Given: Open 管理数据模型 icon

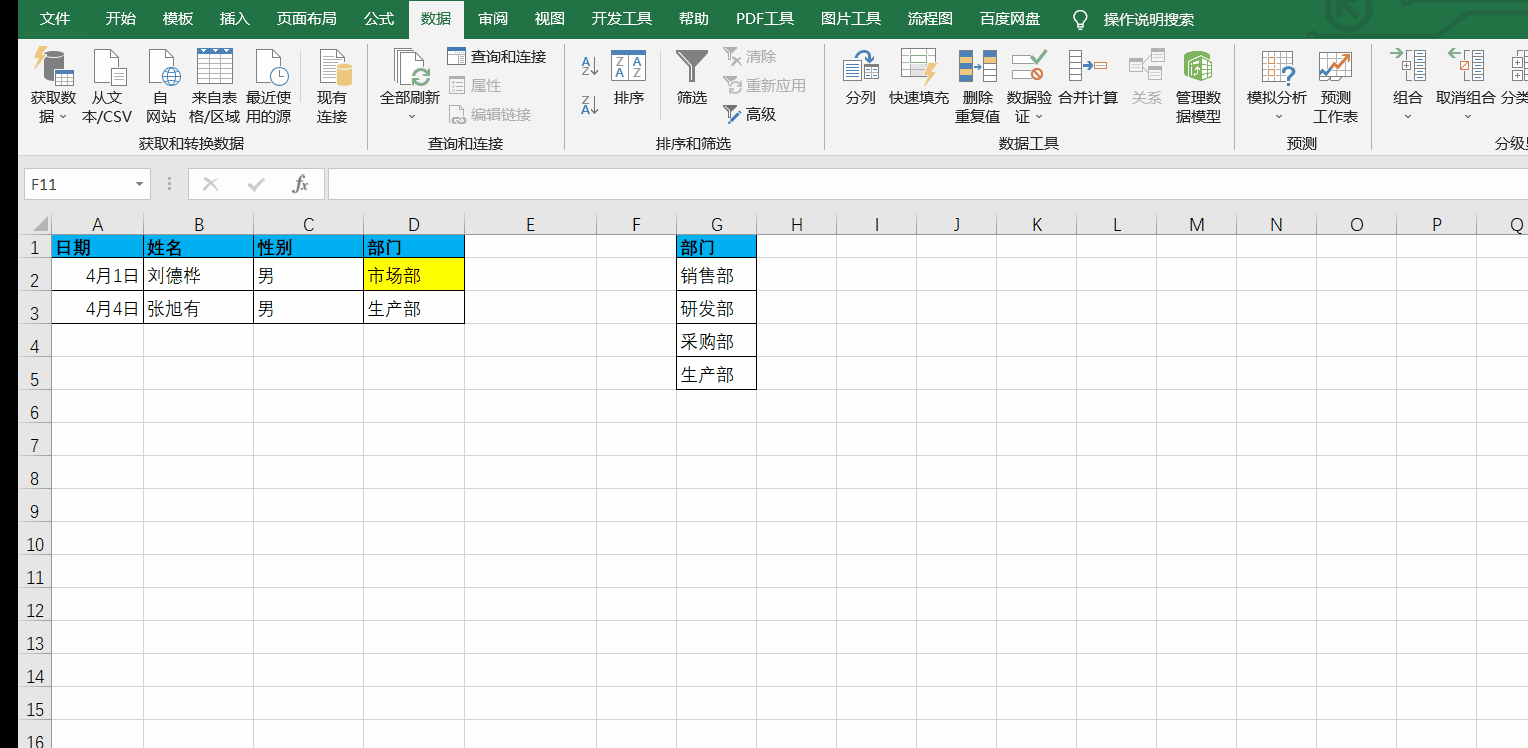Looking at the screenshot, I should 1197,68.
